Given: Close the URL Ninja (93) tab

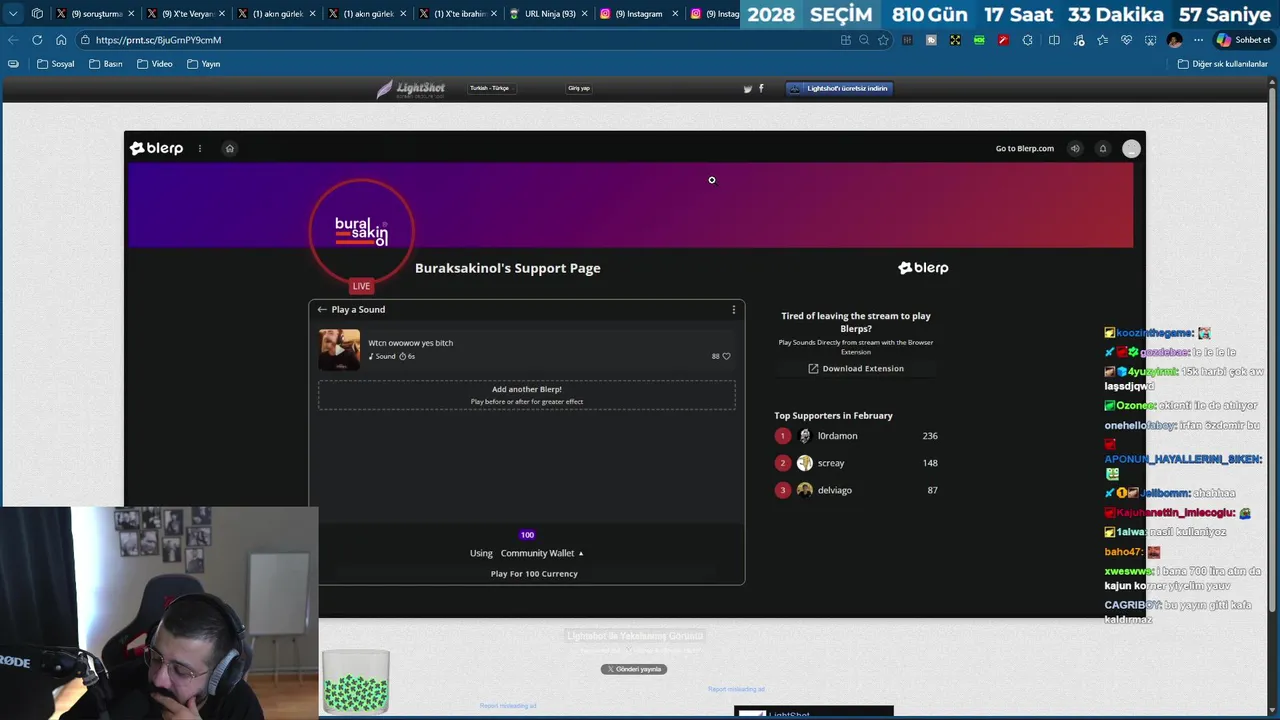Looking at the screenshot, I should coord(584,14).
